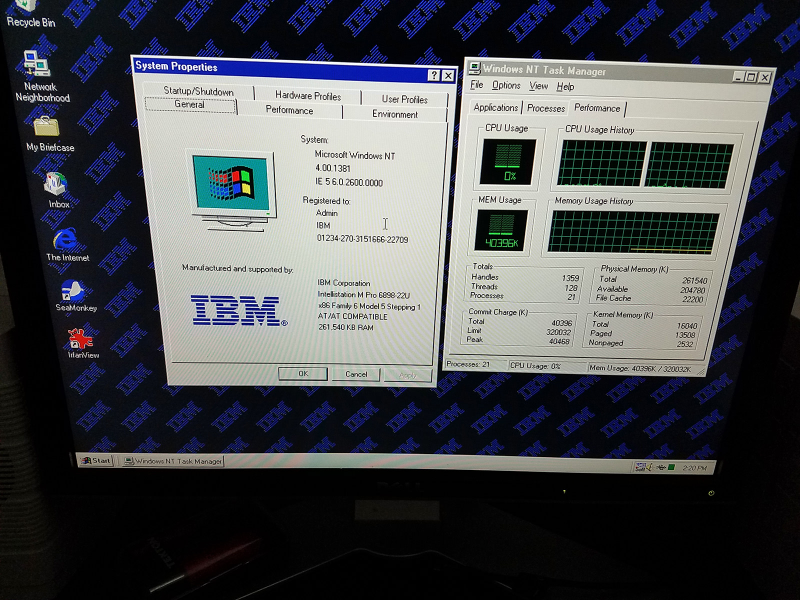Click the greyed-out Apply button
Viewport: 800px width, 600px height.
coord(408,375)
